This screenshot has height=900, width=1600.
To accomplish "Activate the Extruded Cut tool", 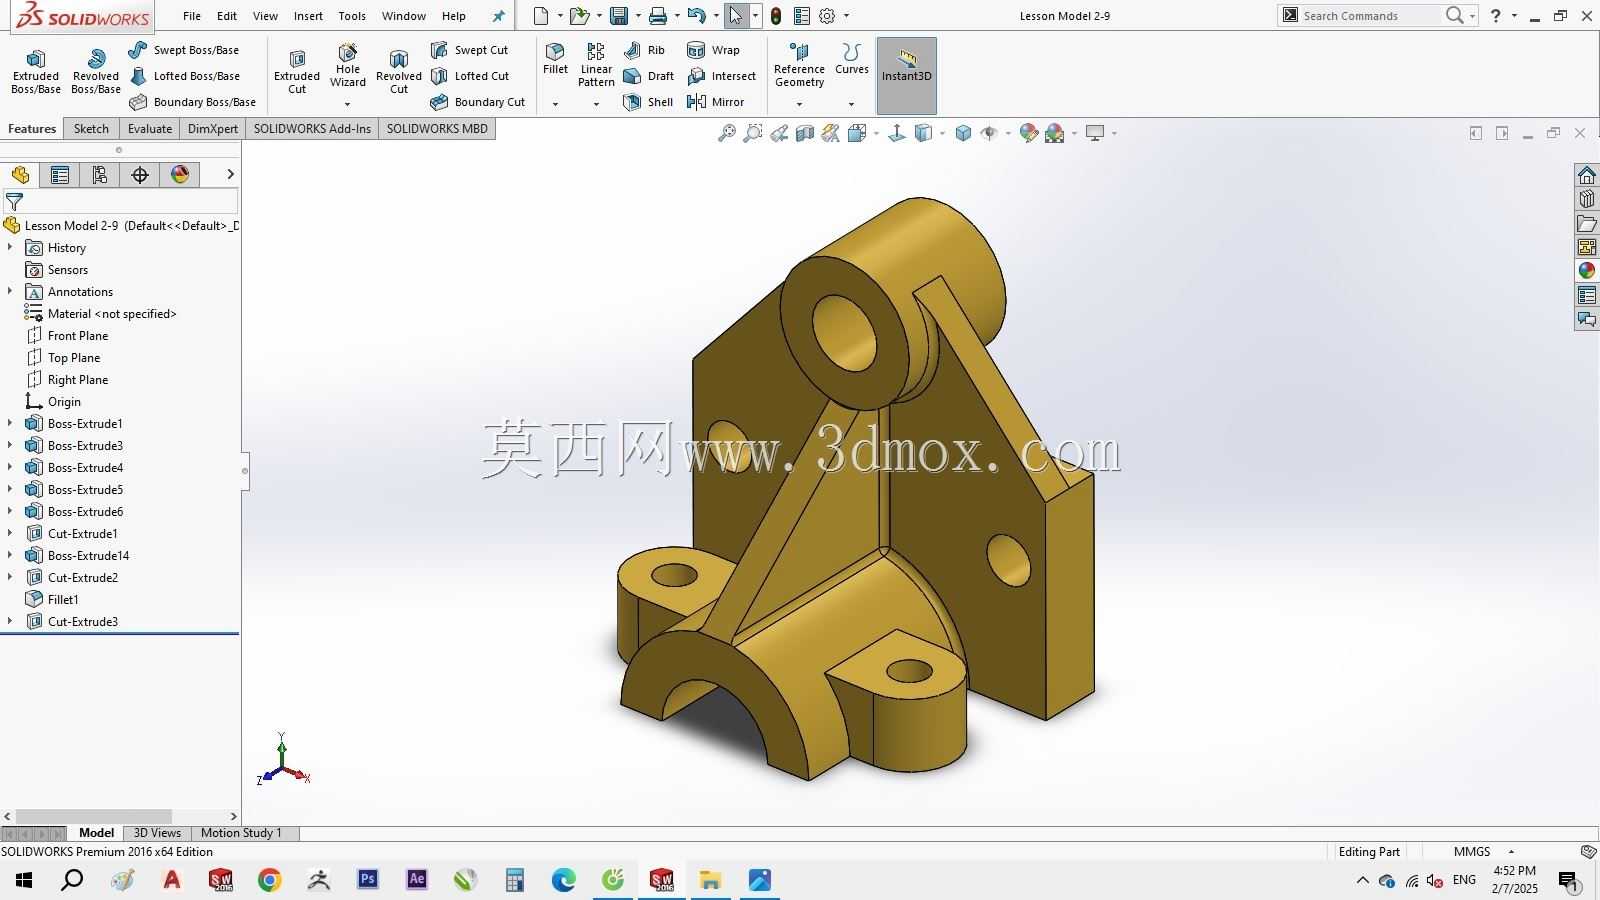I will tap(297, 72).
